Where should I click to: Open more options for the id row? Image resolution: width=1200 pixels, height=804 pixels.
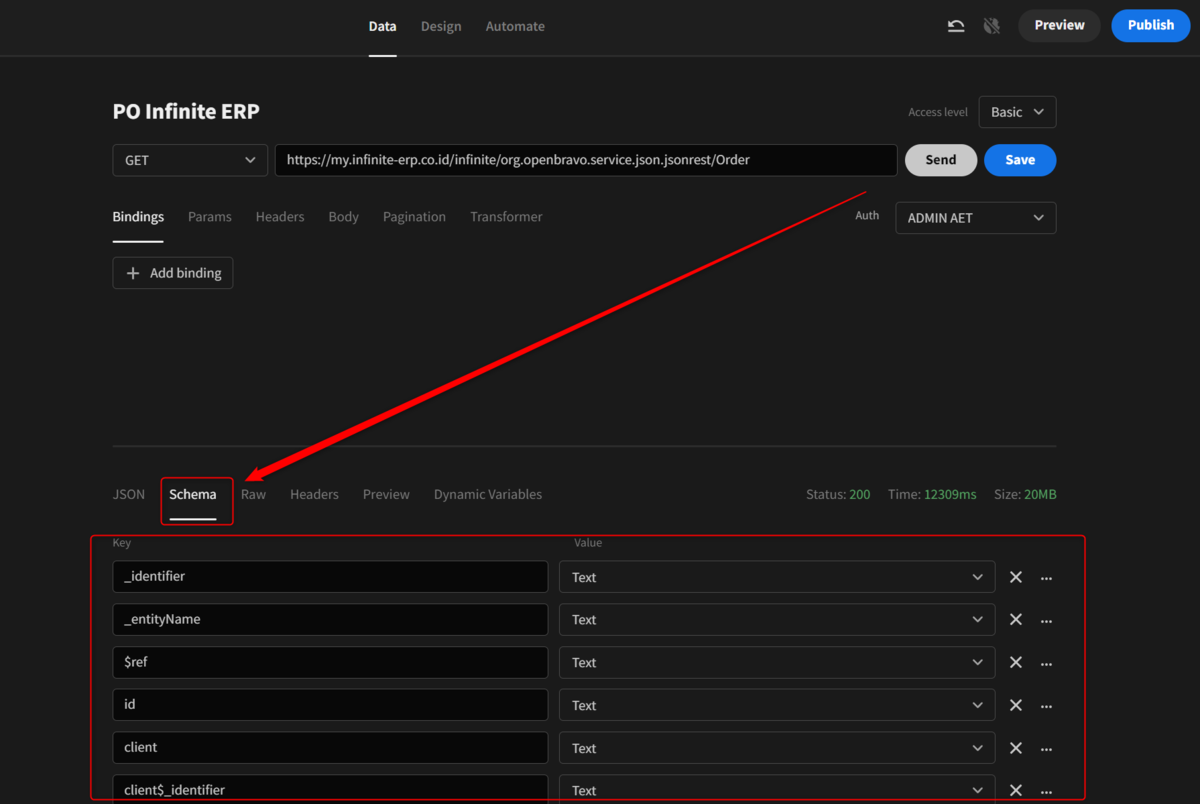1046,705
